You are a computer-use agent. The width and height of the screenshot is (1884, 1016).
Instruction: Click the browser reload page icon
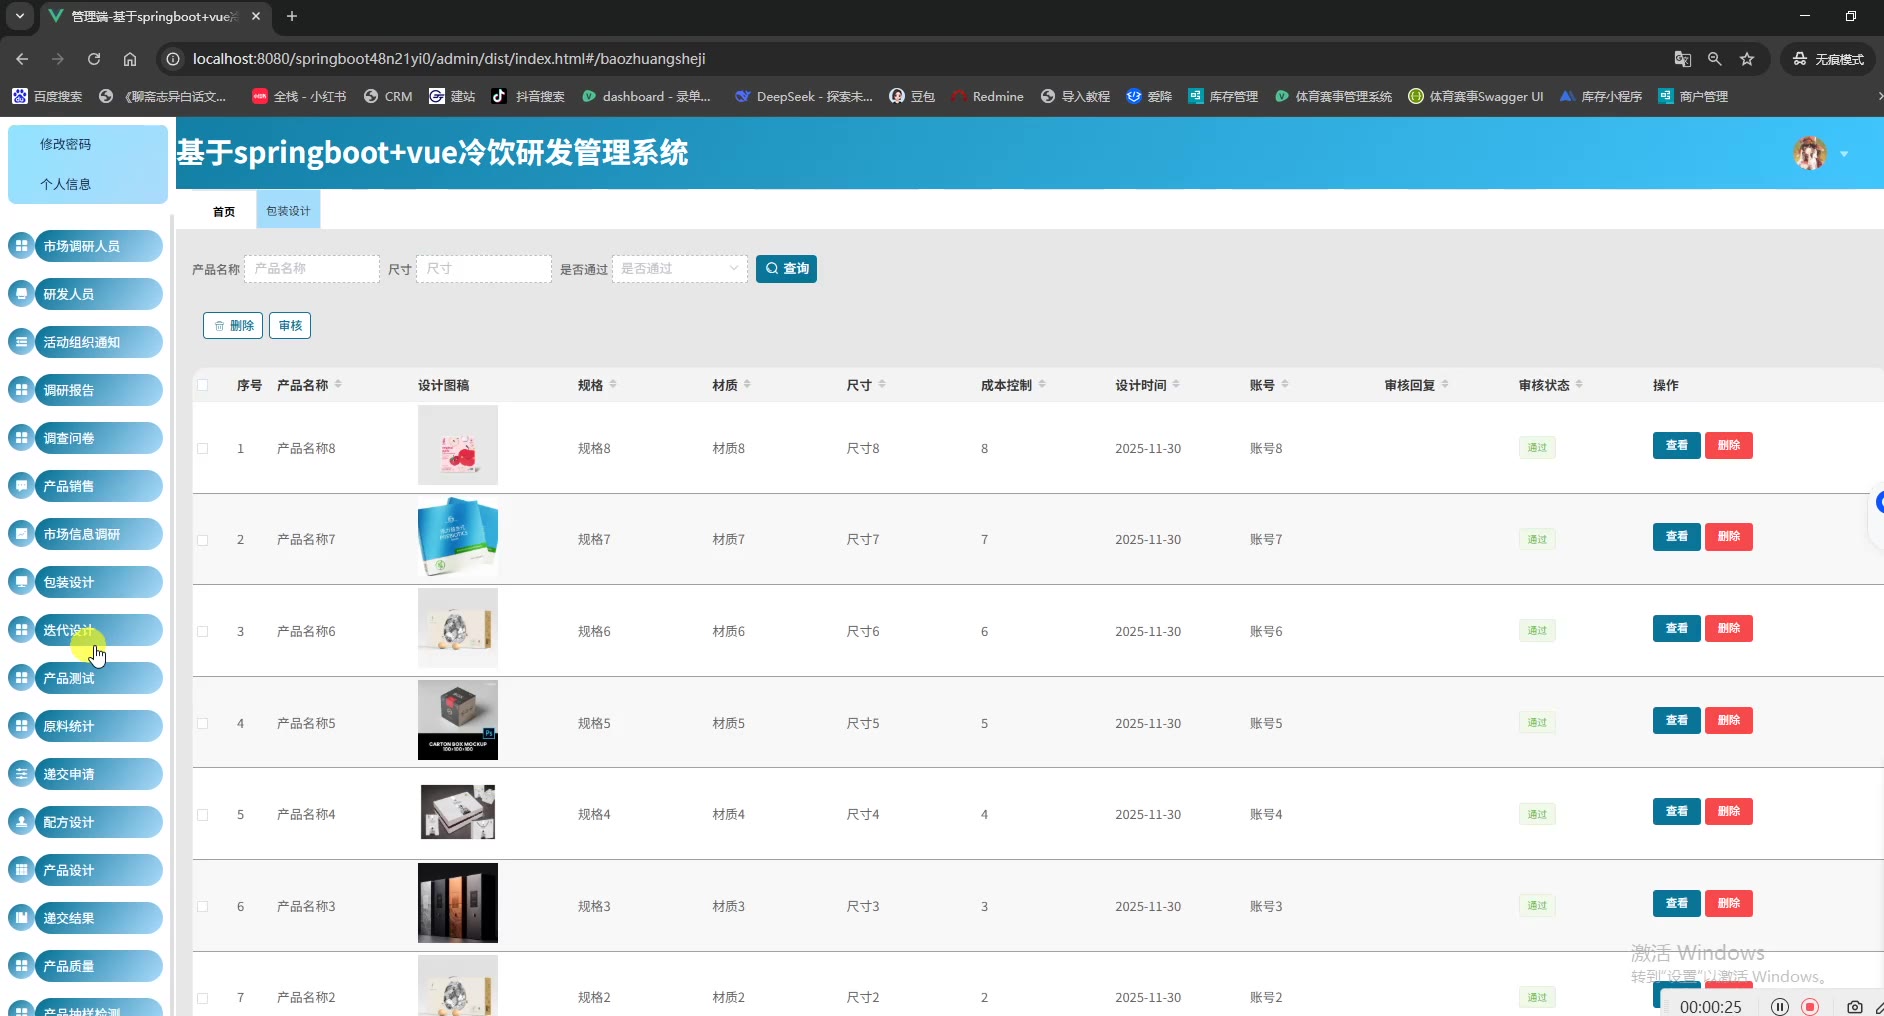[94, 59]
